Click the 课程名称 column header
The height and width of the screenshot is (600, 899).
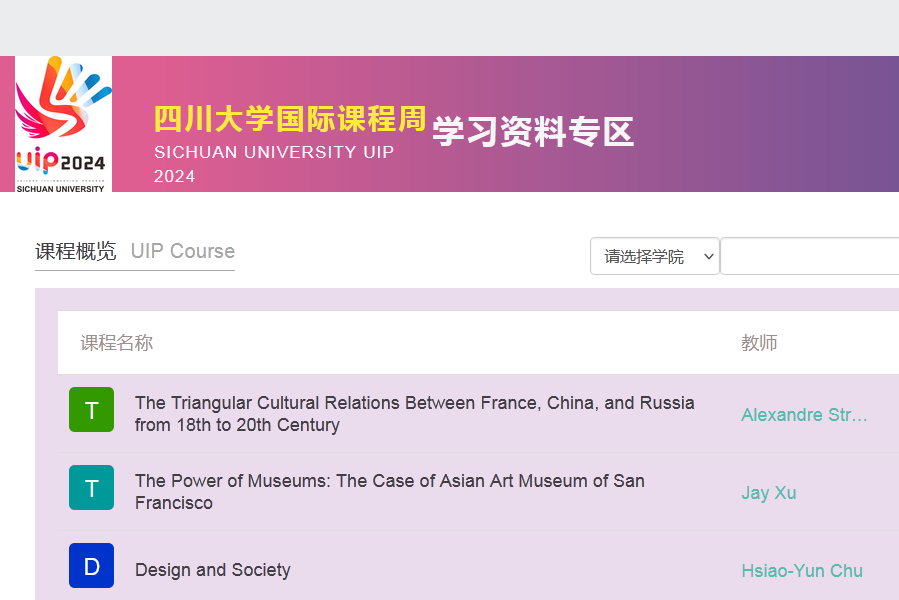point(116,343)
